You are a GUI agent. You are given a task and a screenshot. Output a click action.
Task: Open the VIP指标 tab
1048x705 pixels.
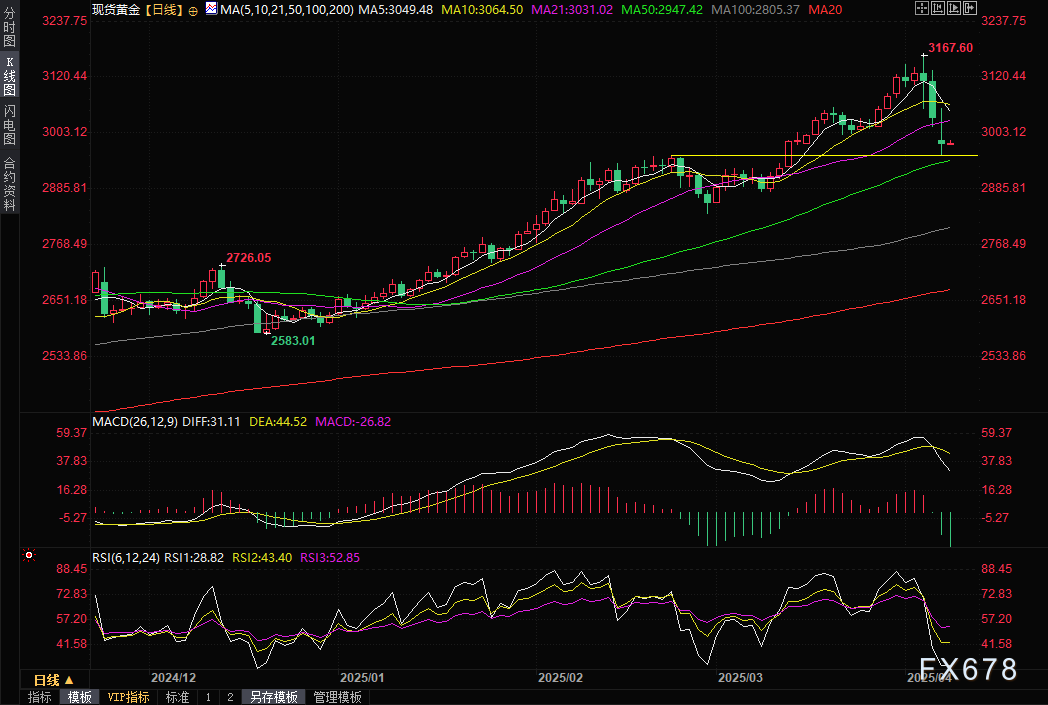point(129,697)
